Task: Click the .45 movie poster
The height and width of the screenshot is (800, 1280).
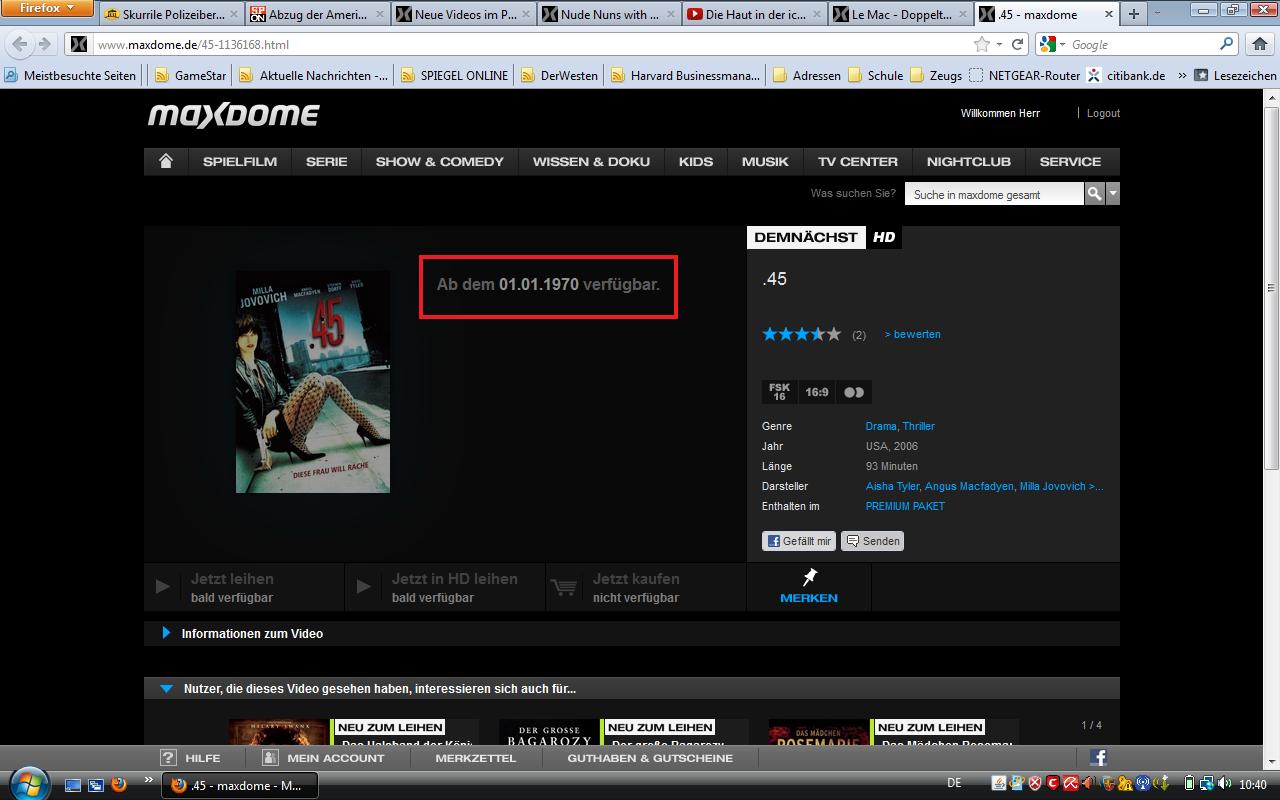Action: pyautogui.click(x=313, y=381)
